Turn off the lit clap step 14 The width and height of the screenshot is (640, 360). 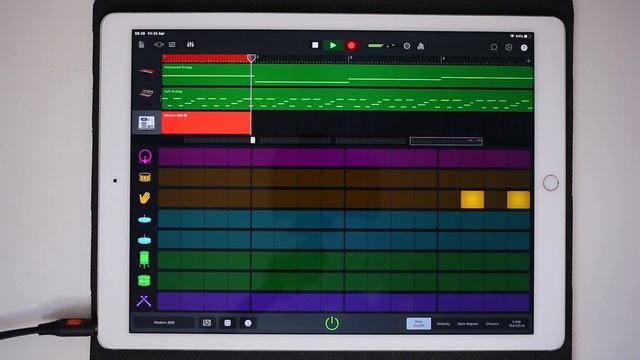[472, 200]
